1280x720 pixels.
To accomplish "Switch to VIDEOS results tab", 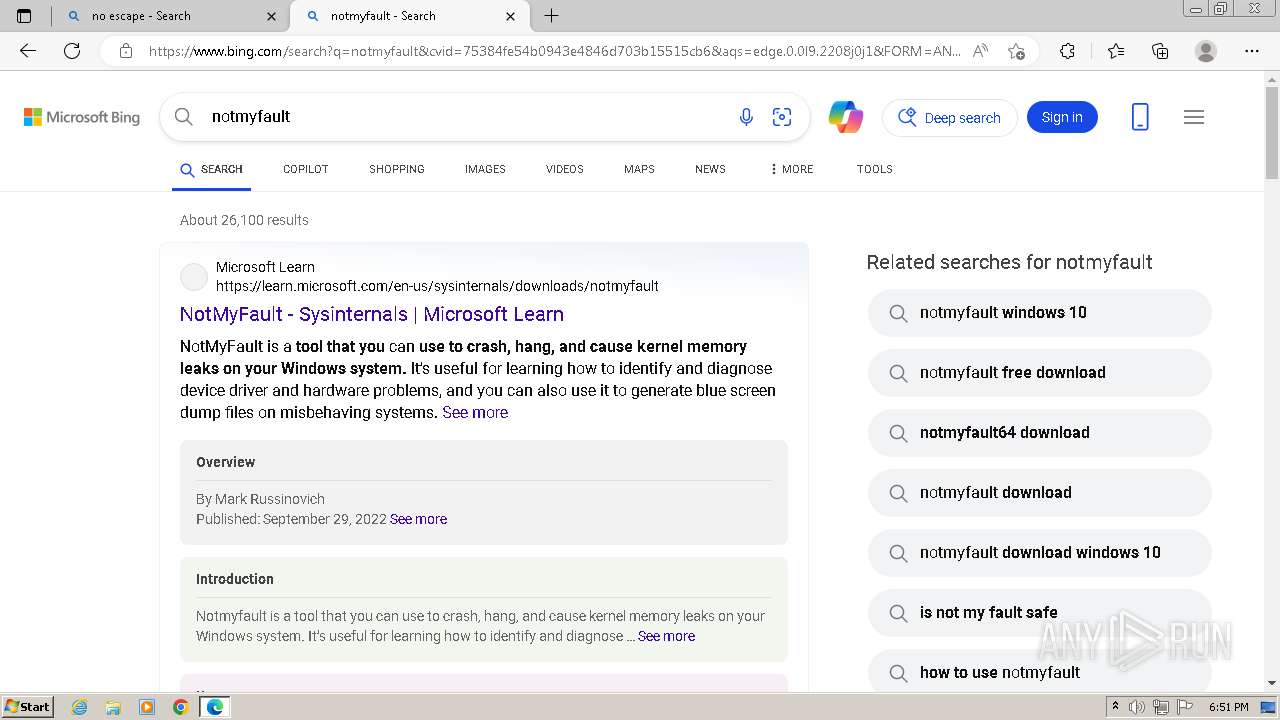I will [565, 169].
